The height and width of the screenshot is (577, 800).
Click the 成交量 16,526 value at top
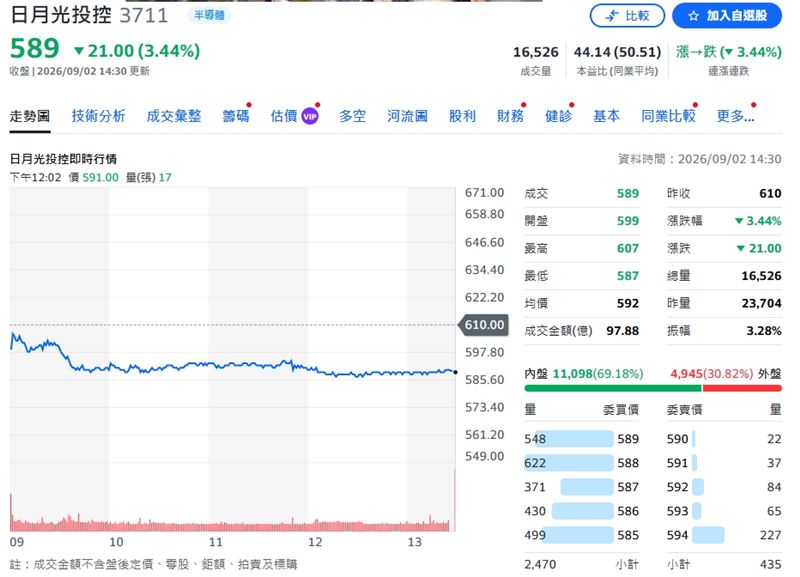pyautogui.click(x=536, y=52)
